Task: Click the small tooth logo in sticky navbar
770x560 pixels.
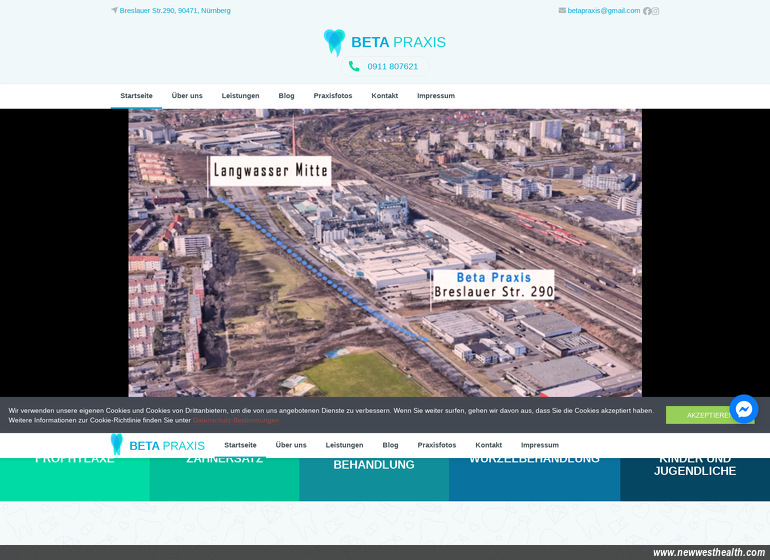Action: [x=116, y=444]
